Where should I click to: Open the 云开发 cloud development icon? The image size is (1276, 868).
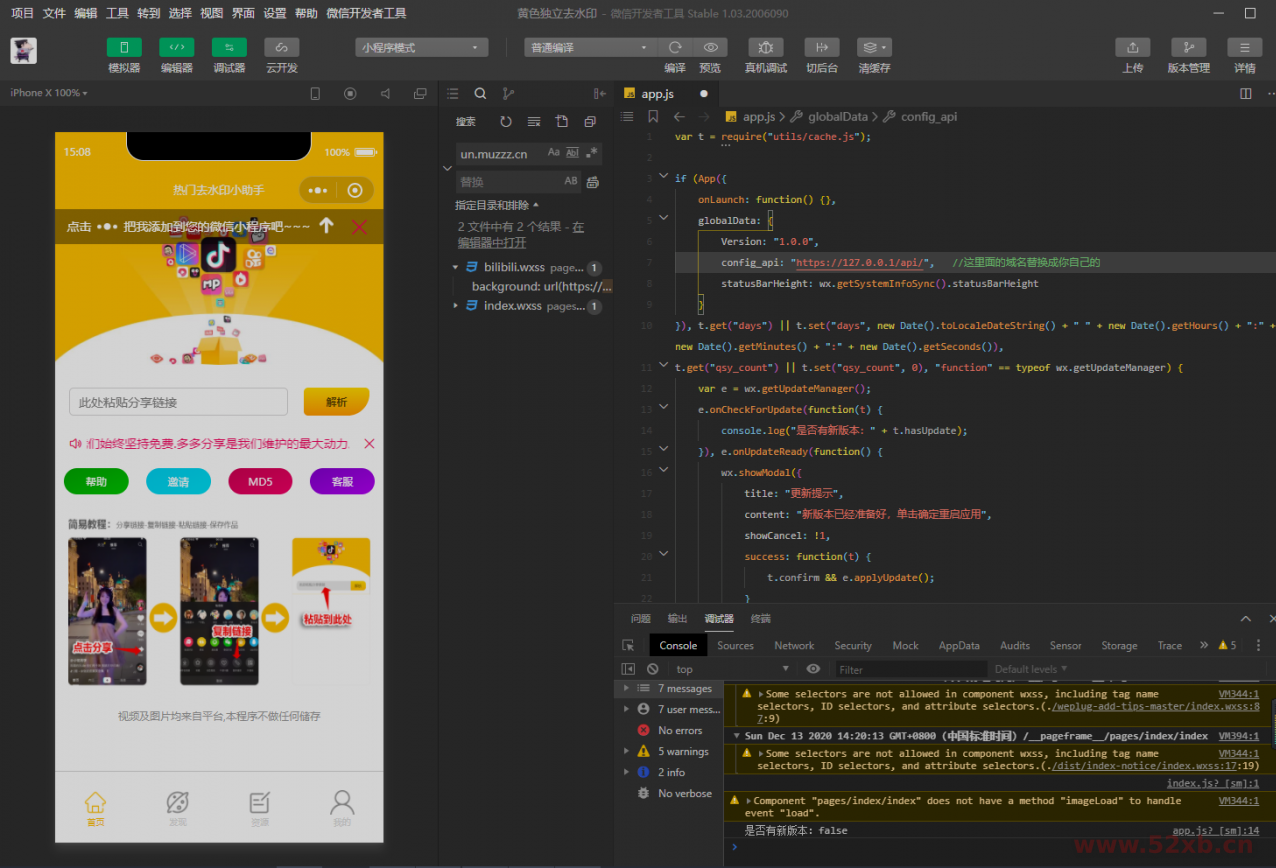tap(281, 47)
